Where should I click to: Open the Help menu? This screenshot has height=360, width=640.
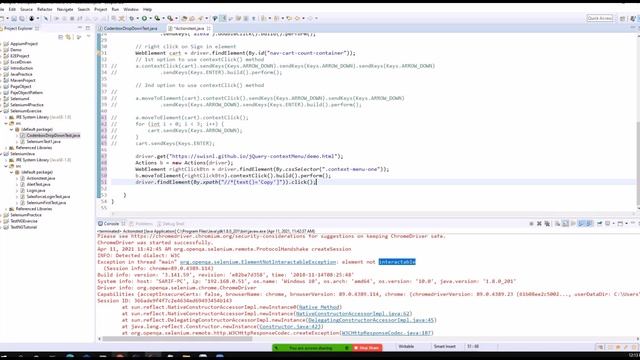coord(147,9)
